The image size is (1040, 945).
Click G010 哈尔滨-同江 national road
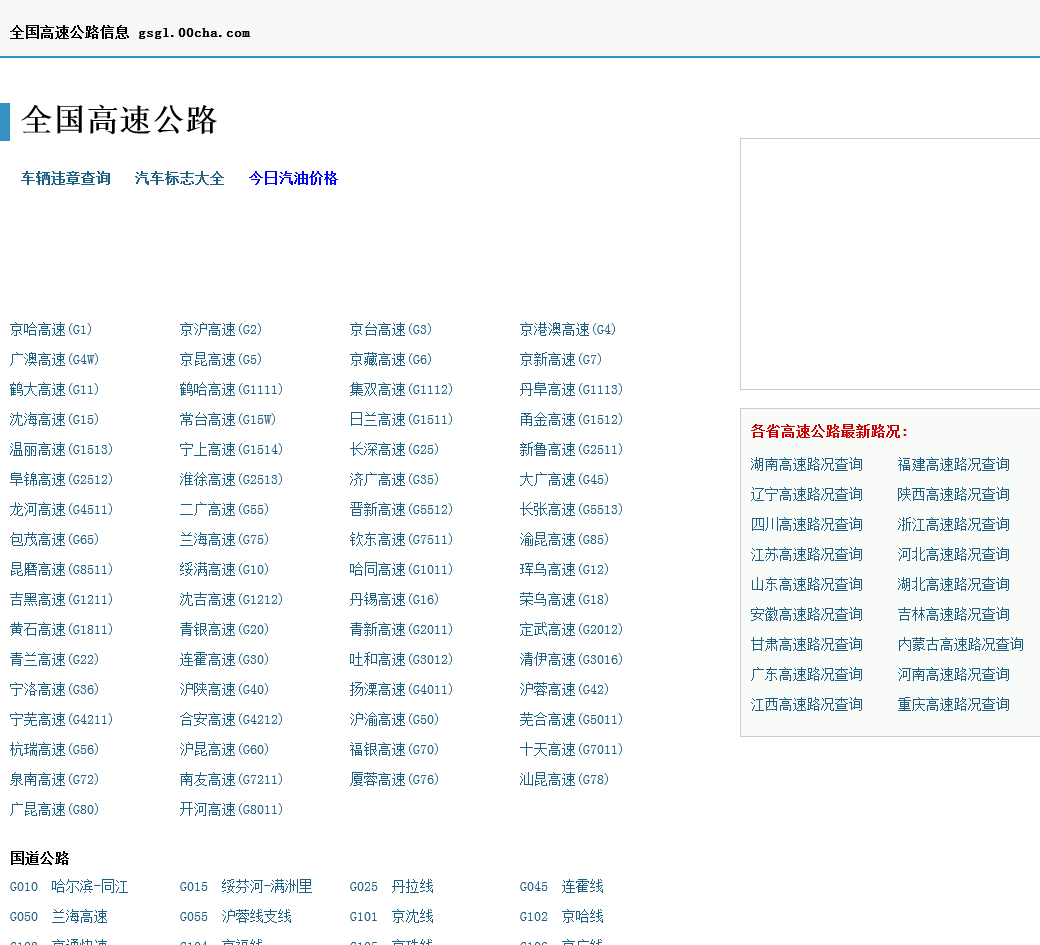[69, 887]
